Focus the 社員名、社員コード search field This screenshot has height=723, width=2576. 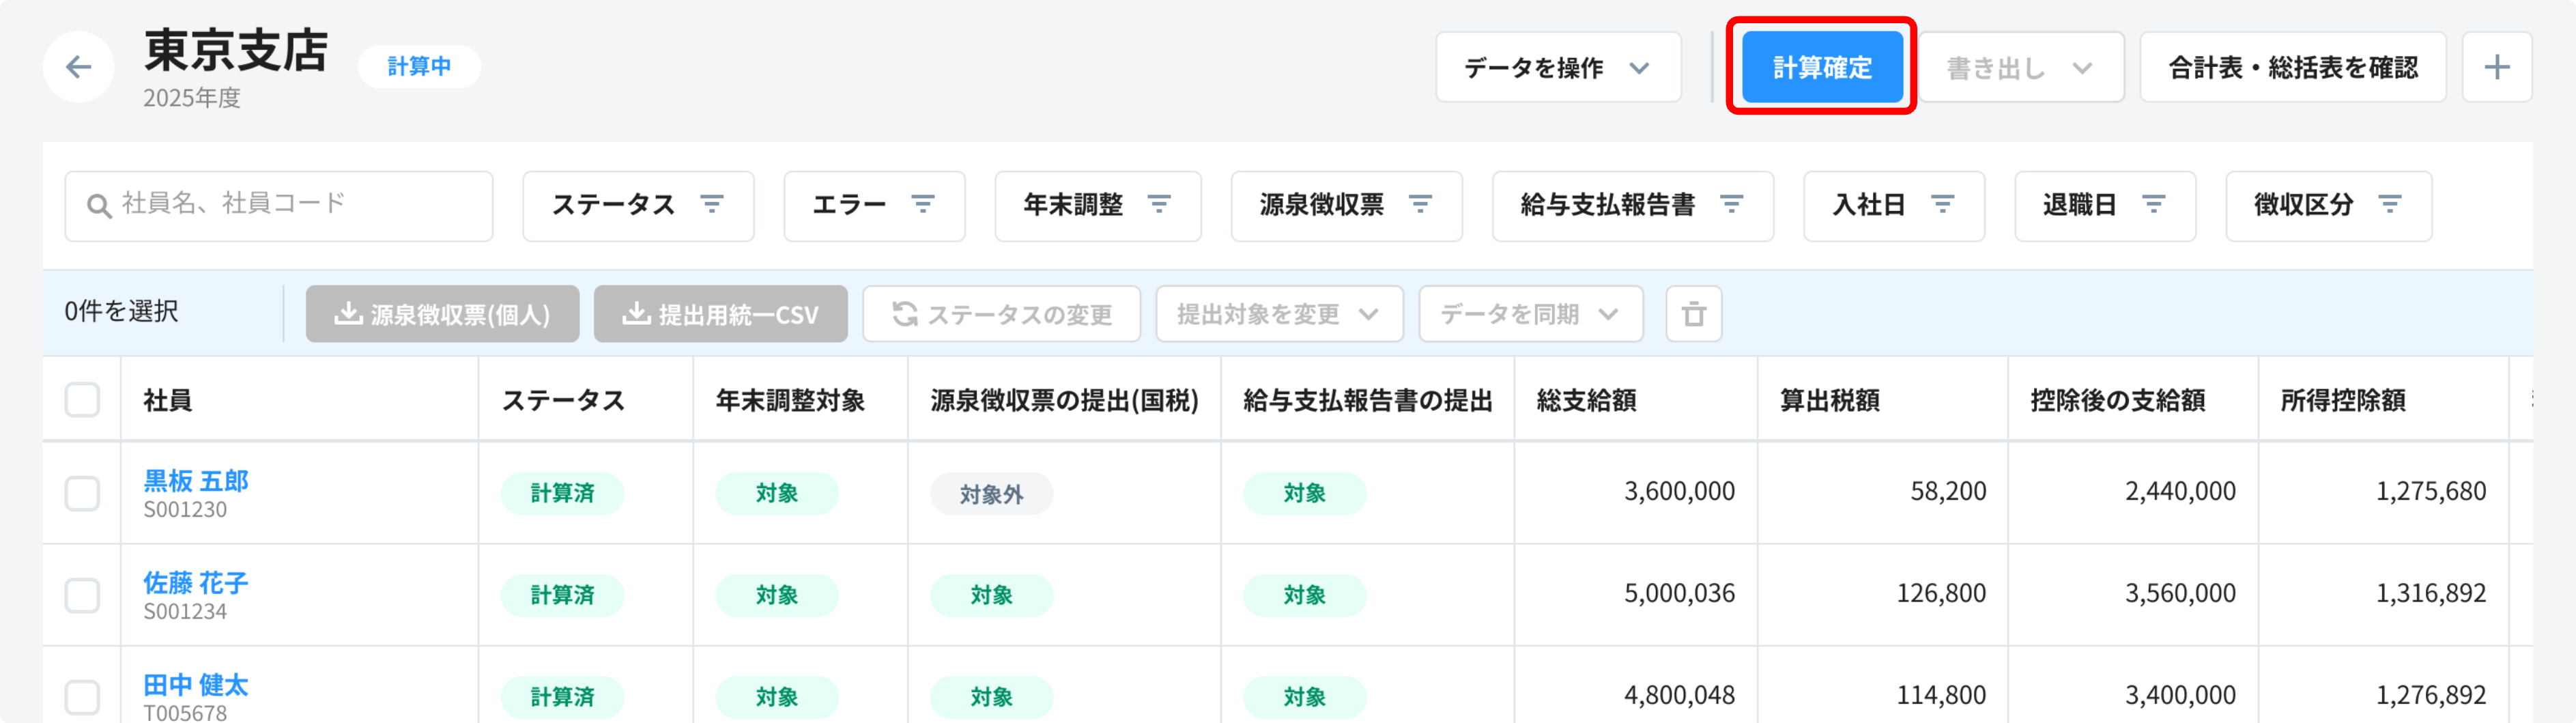pos(290,205)
